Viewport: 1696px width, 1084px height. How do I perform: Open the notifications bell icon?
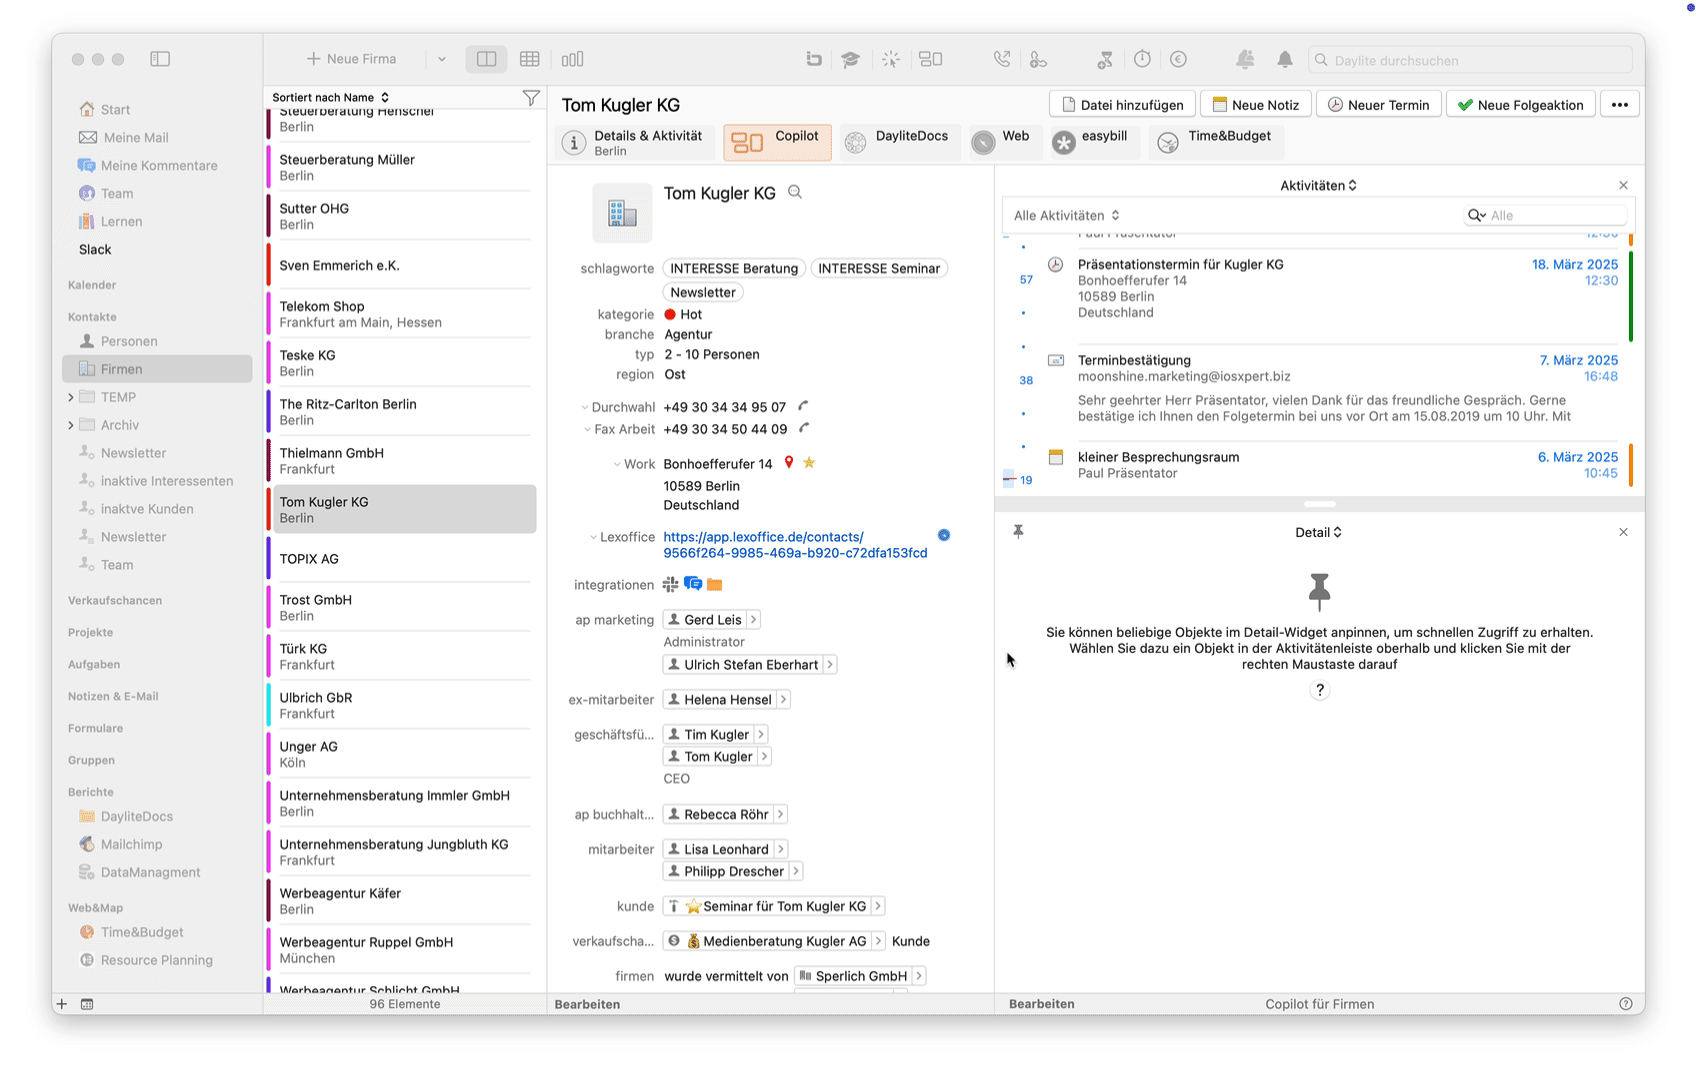click(x=1285, y=59)
